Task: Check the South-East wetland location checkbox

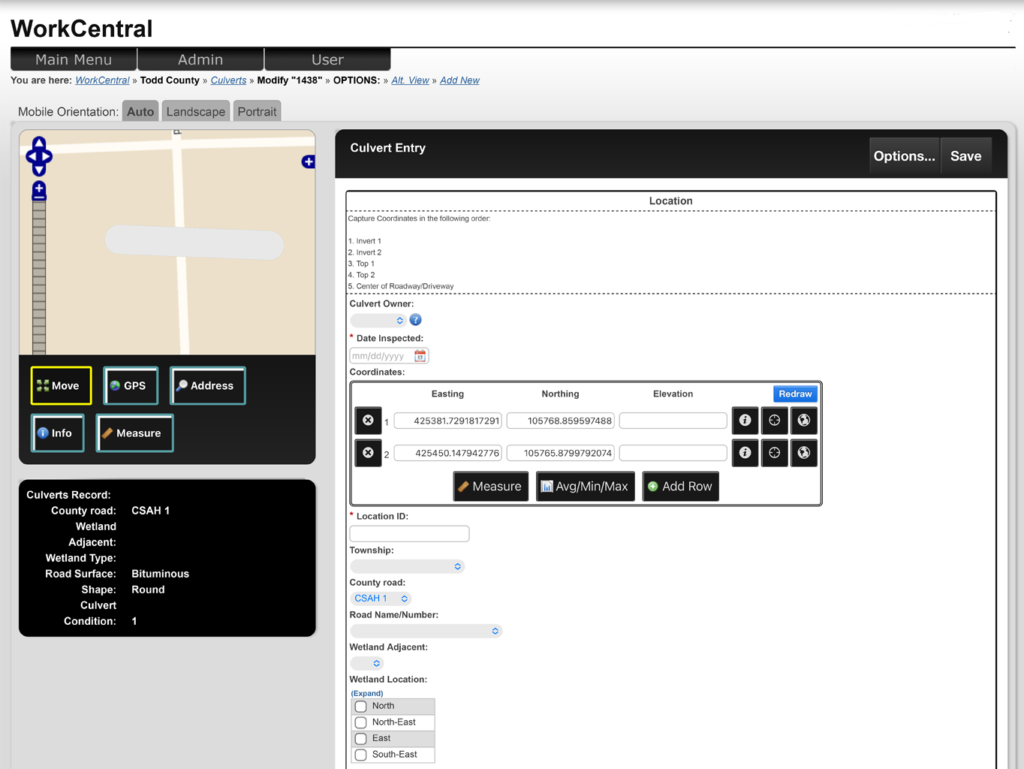Action: click(x=363, y=754)
